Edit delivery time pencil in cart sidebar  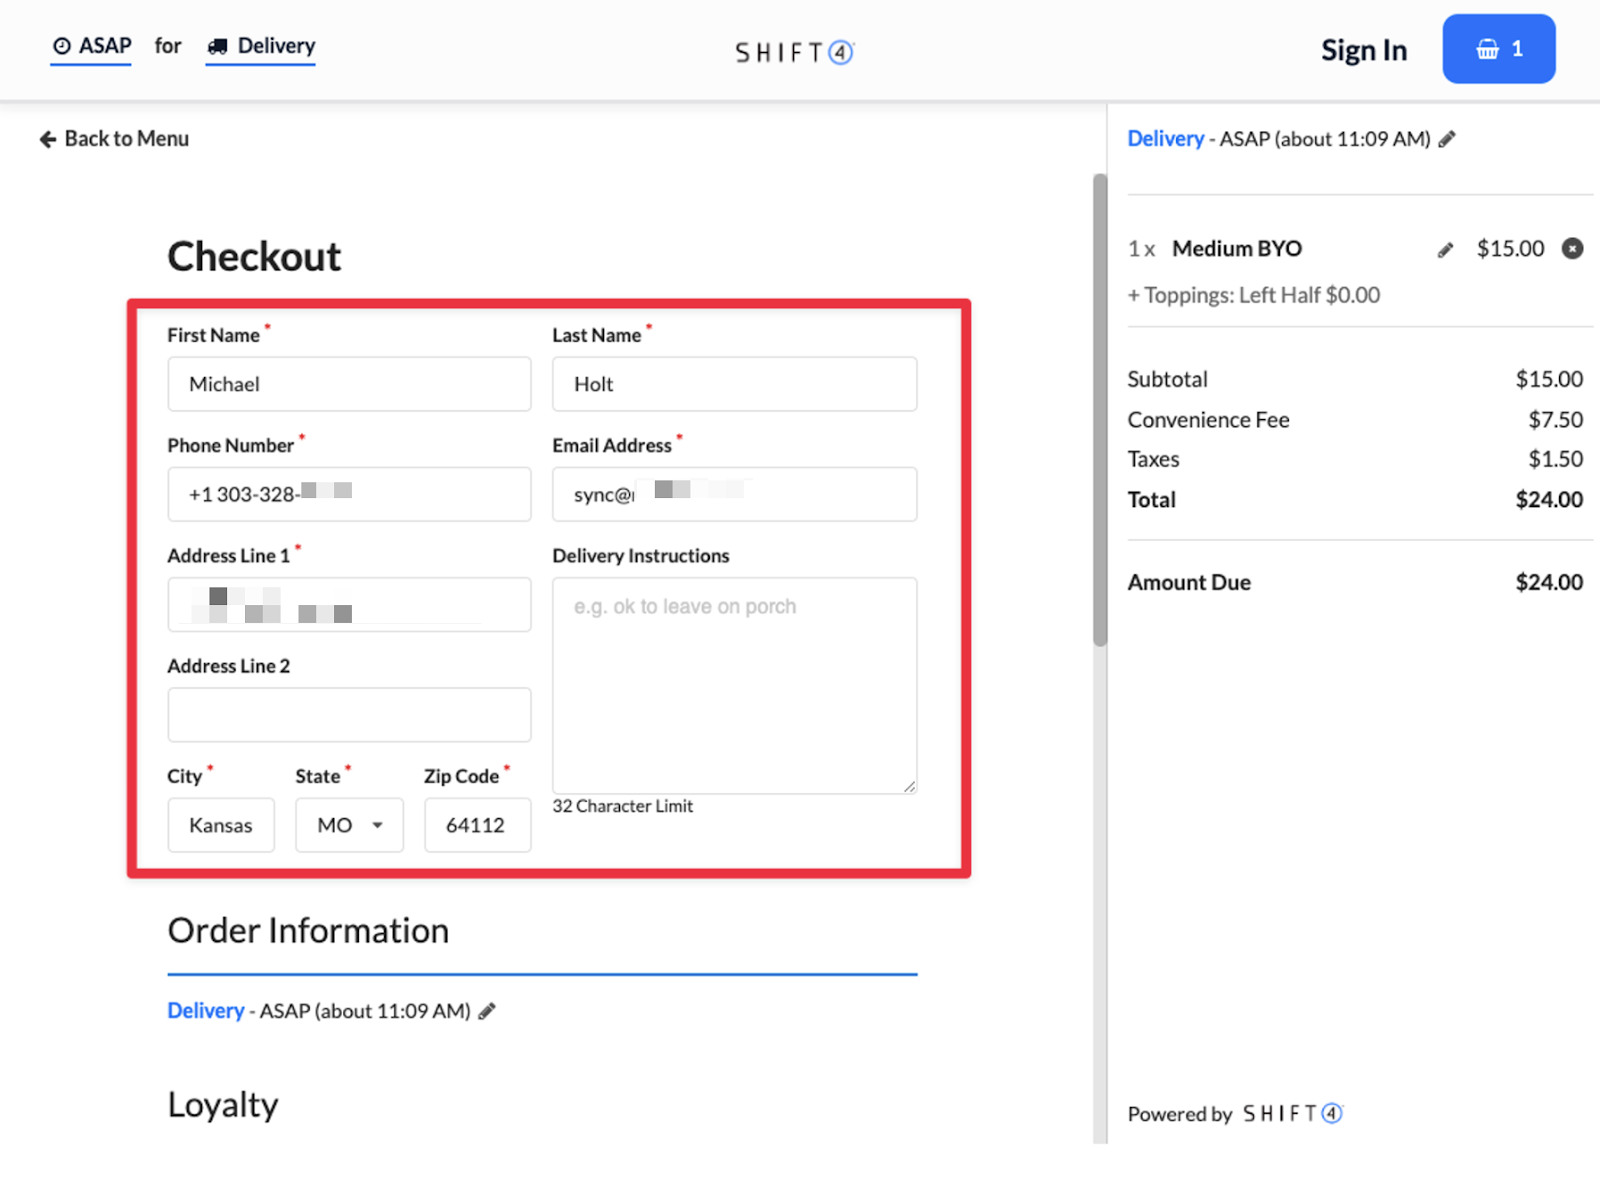(x=1447, y=140)
